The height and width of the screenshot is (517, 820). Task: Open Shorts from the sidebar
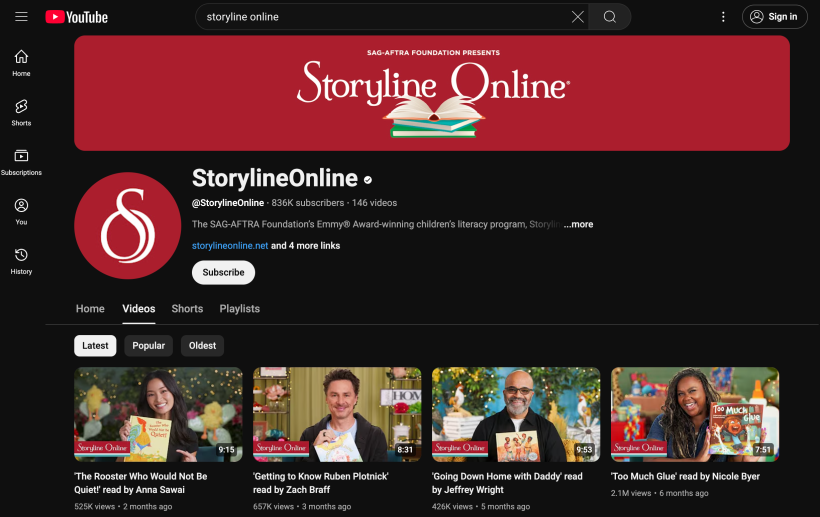tap(21, 112)
